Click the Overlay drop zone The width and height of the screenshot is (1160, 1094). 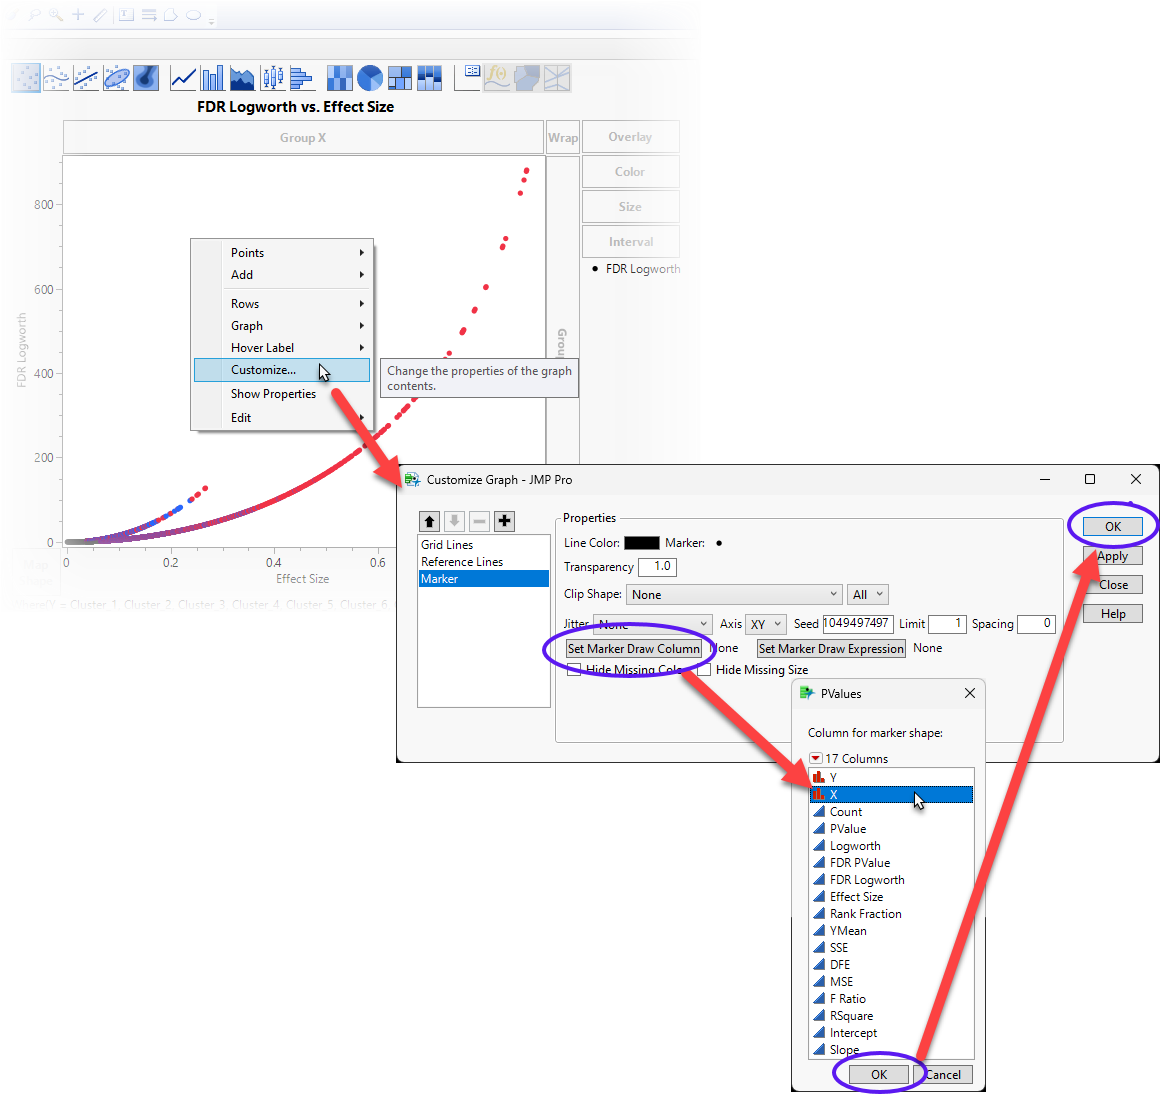[630, 137]
